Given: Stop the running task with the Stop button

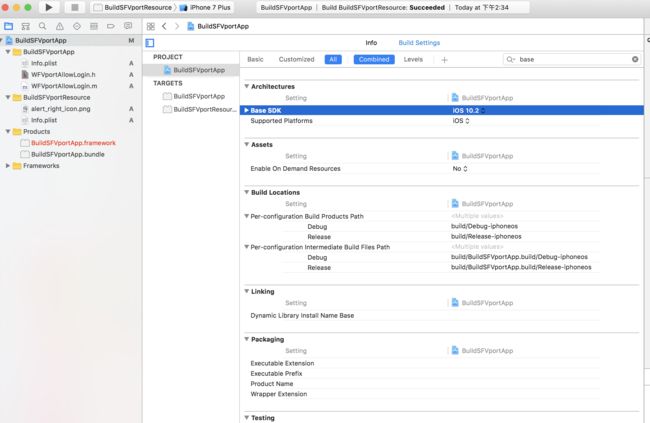Looking at the screenshot, I should point(75,7).
